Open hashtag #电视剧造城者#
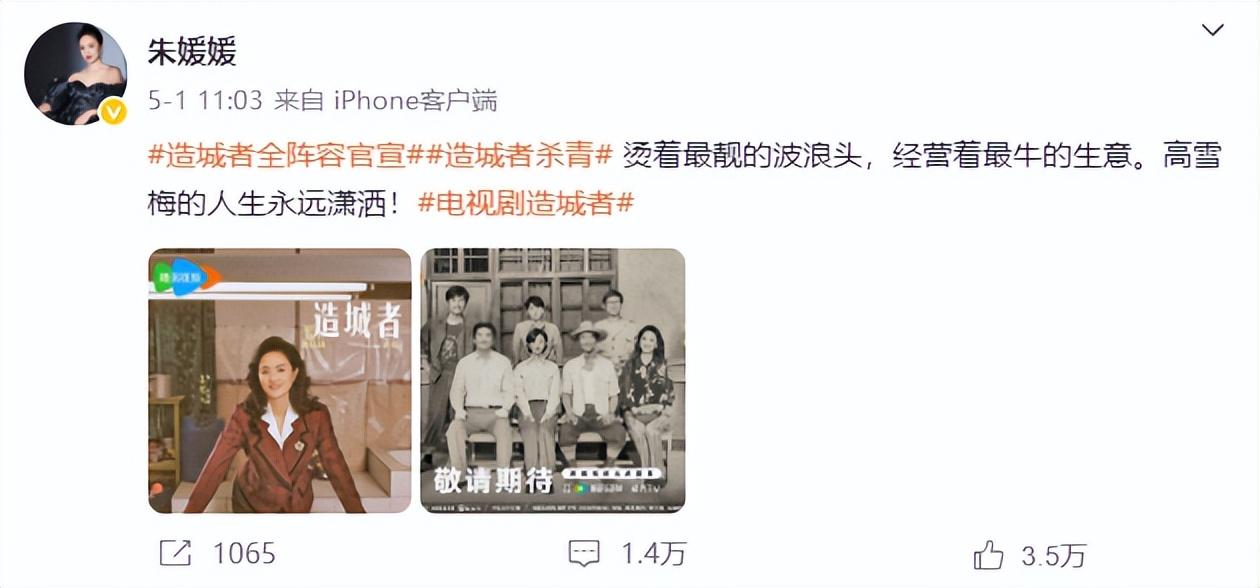This screenshot has height=588, width=1260. (x=525, y=204)
